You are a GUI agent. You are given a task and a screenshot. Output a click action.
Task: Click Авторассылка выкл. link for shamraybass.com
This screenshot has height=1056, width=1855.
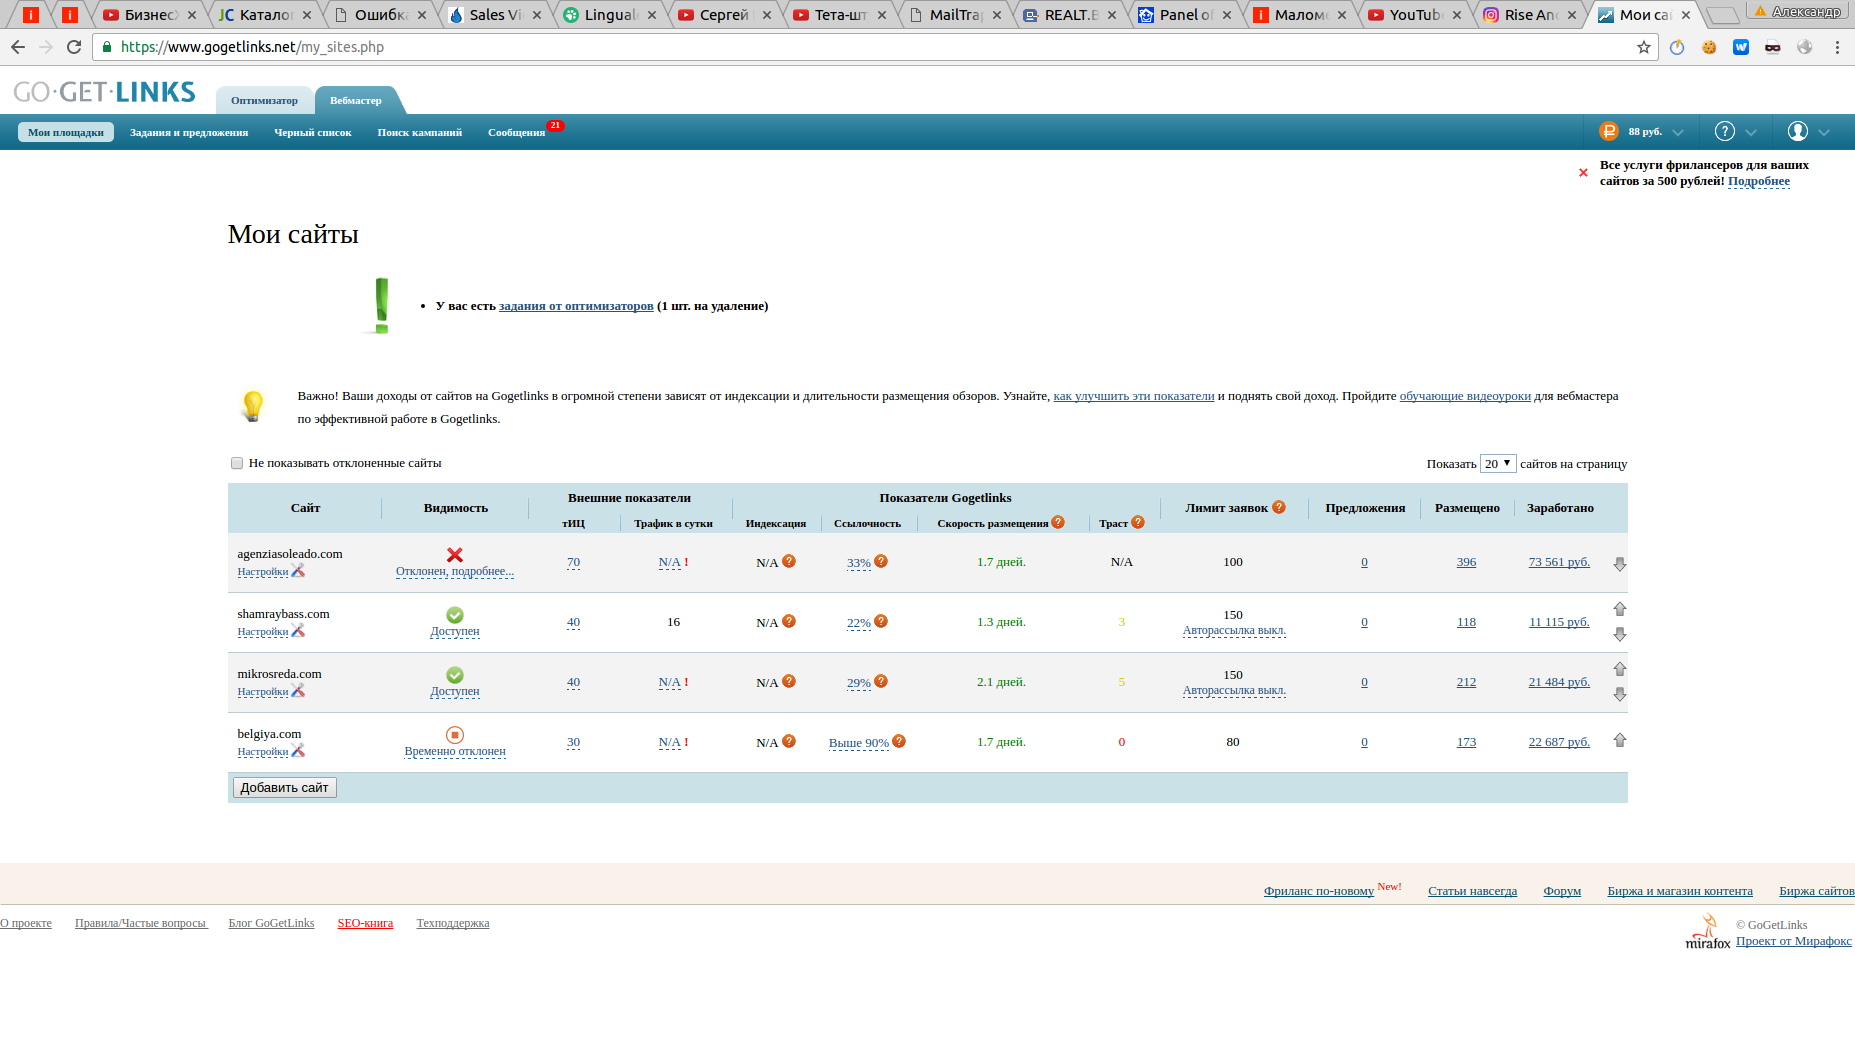point(1234,630)
